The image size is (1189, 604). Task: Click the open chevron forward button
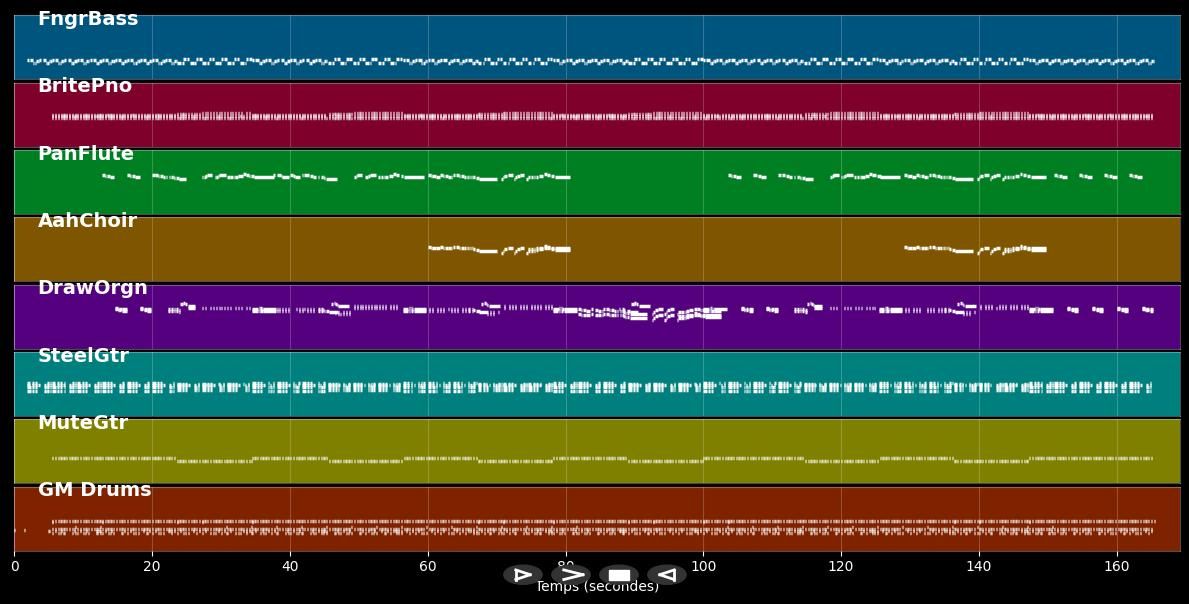(570, 575)
